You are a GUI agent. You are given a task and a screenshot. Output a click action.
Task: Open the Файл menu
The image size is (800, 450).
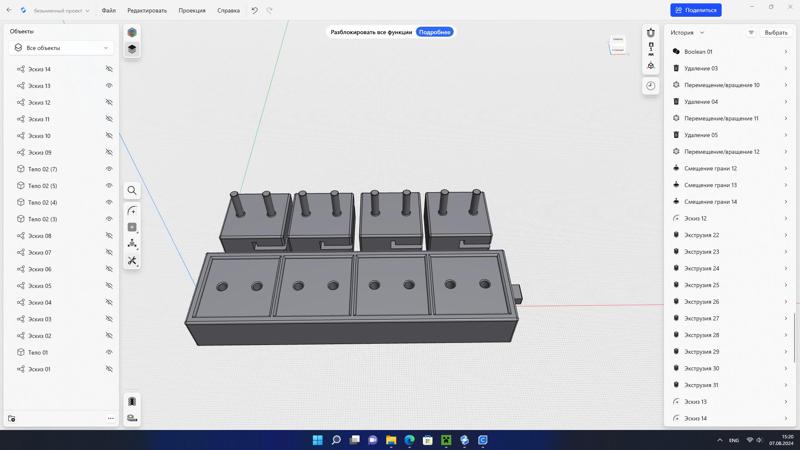pyautogui.click(x=109, y=10)
